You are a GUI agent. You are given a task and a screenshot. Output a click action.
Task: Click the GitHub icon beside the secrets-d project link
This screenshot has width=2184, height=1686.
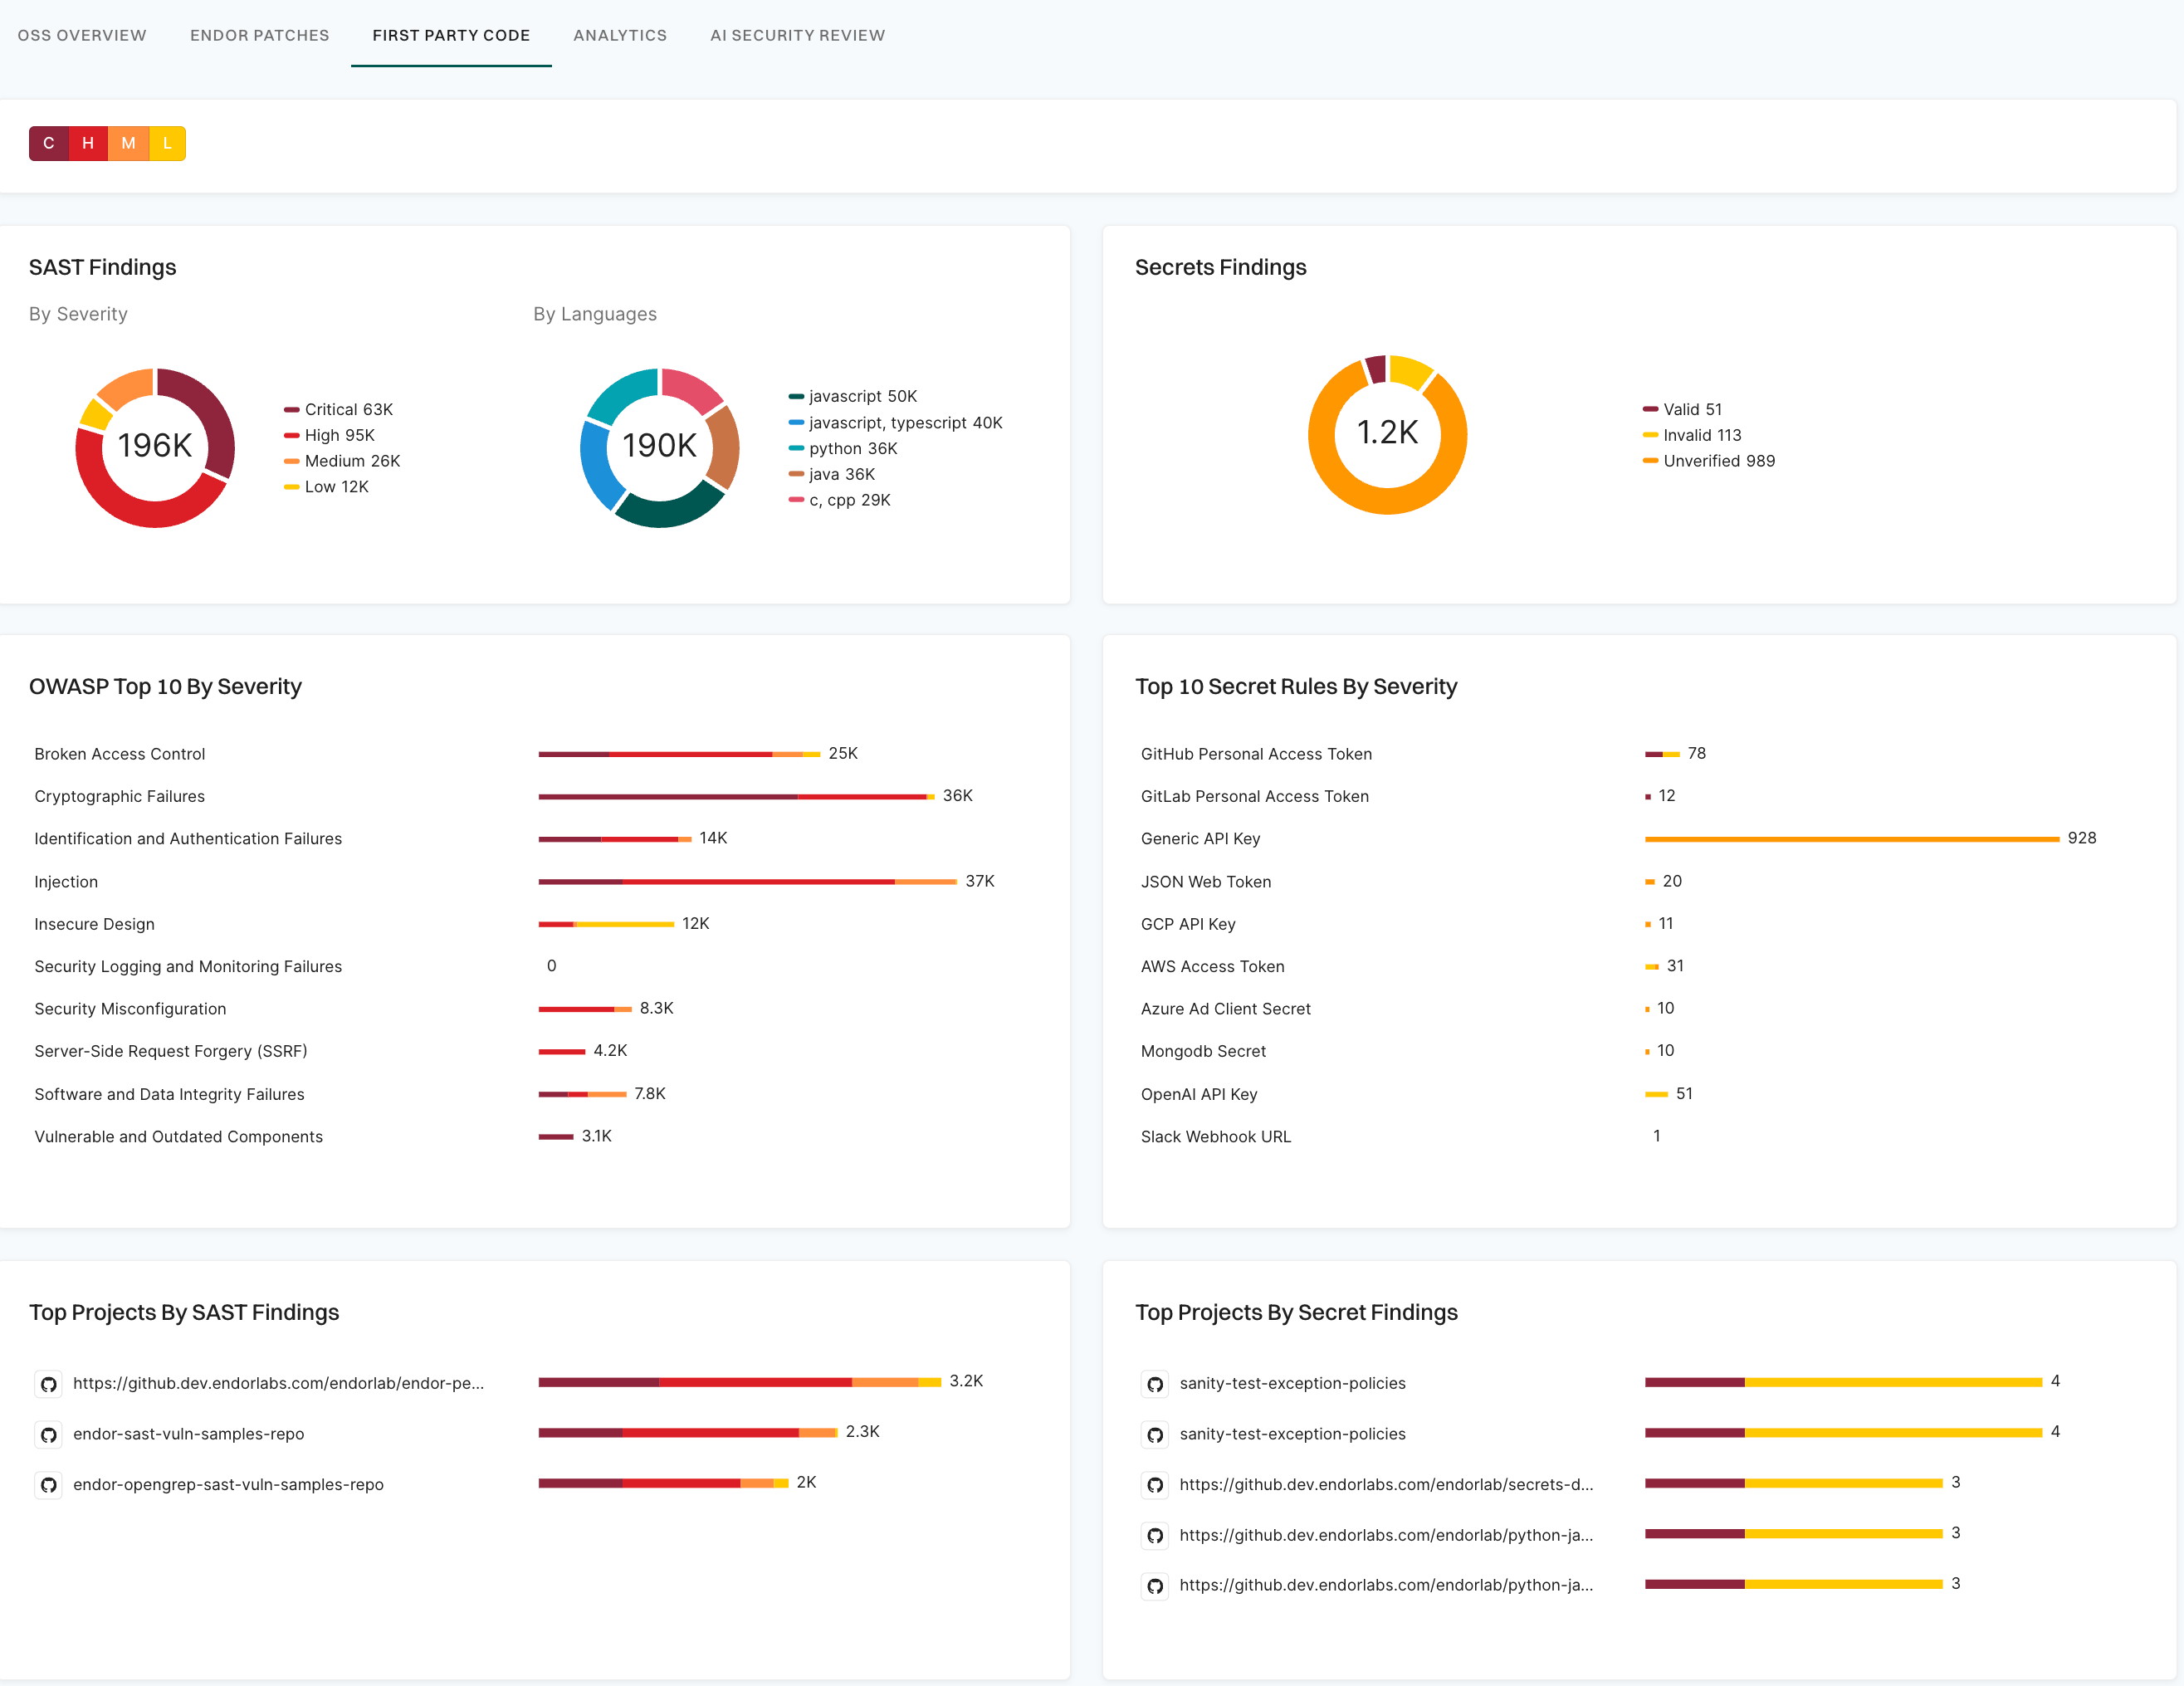(x=1155, y=1485)
